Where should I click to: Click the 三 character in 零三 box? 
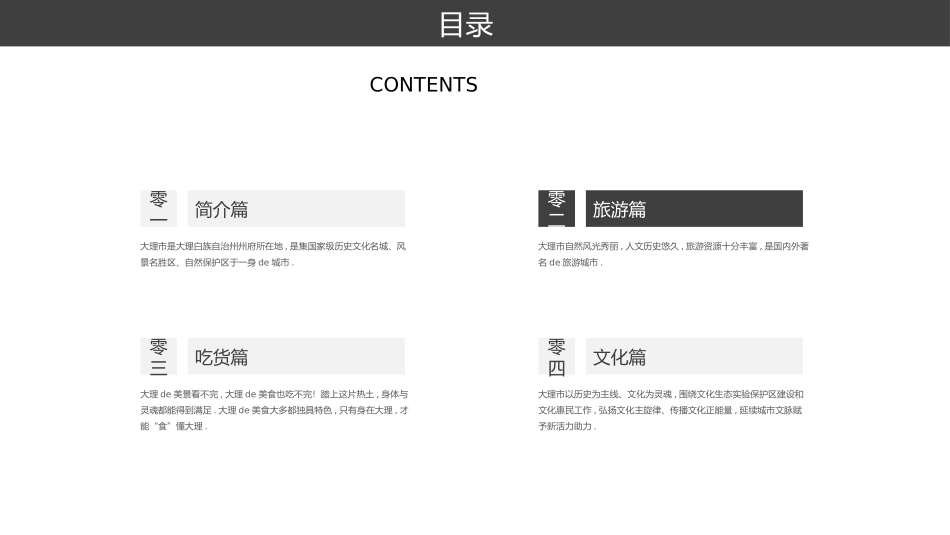point(159,368)
